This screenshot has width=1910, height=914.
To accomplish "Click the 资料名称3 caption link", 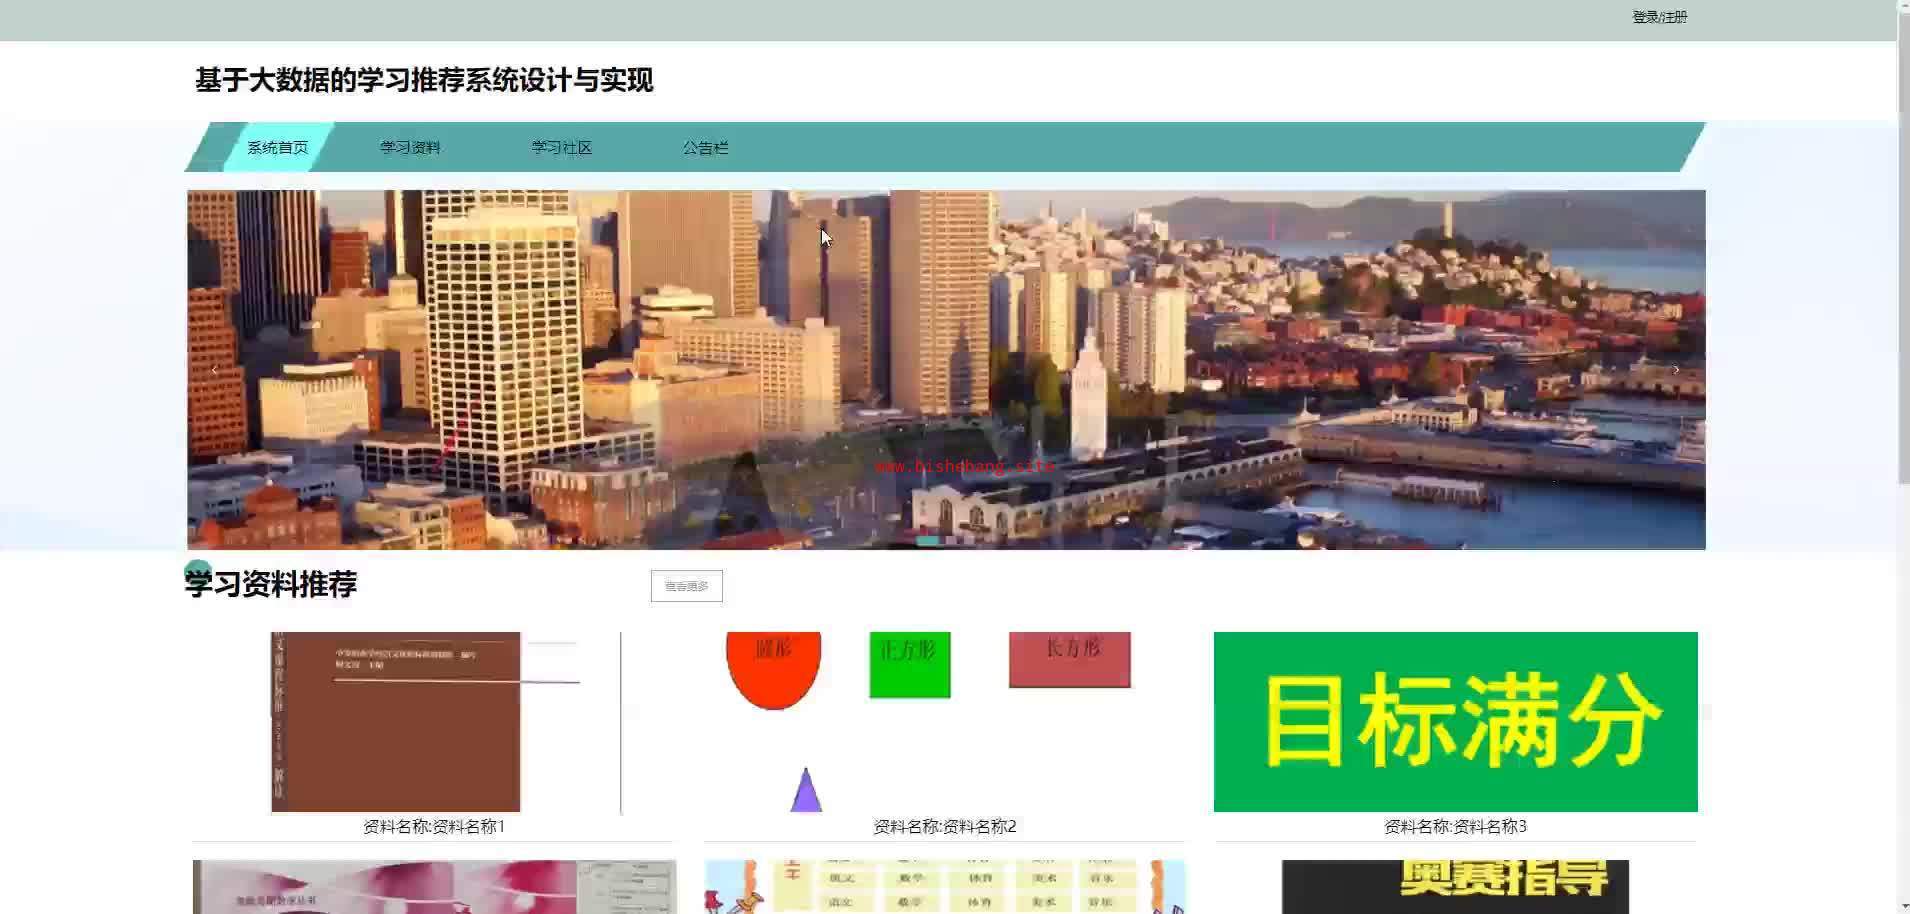I will 1455,827.
